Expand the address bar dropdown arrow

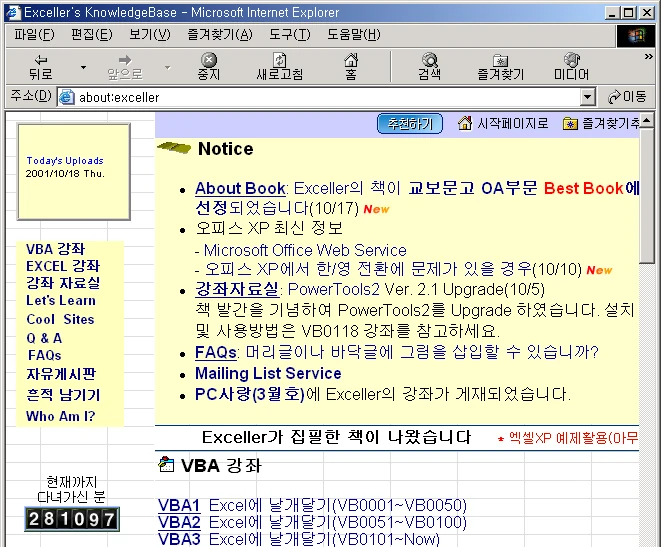587,97
